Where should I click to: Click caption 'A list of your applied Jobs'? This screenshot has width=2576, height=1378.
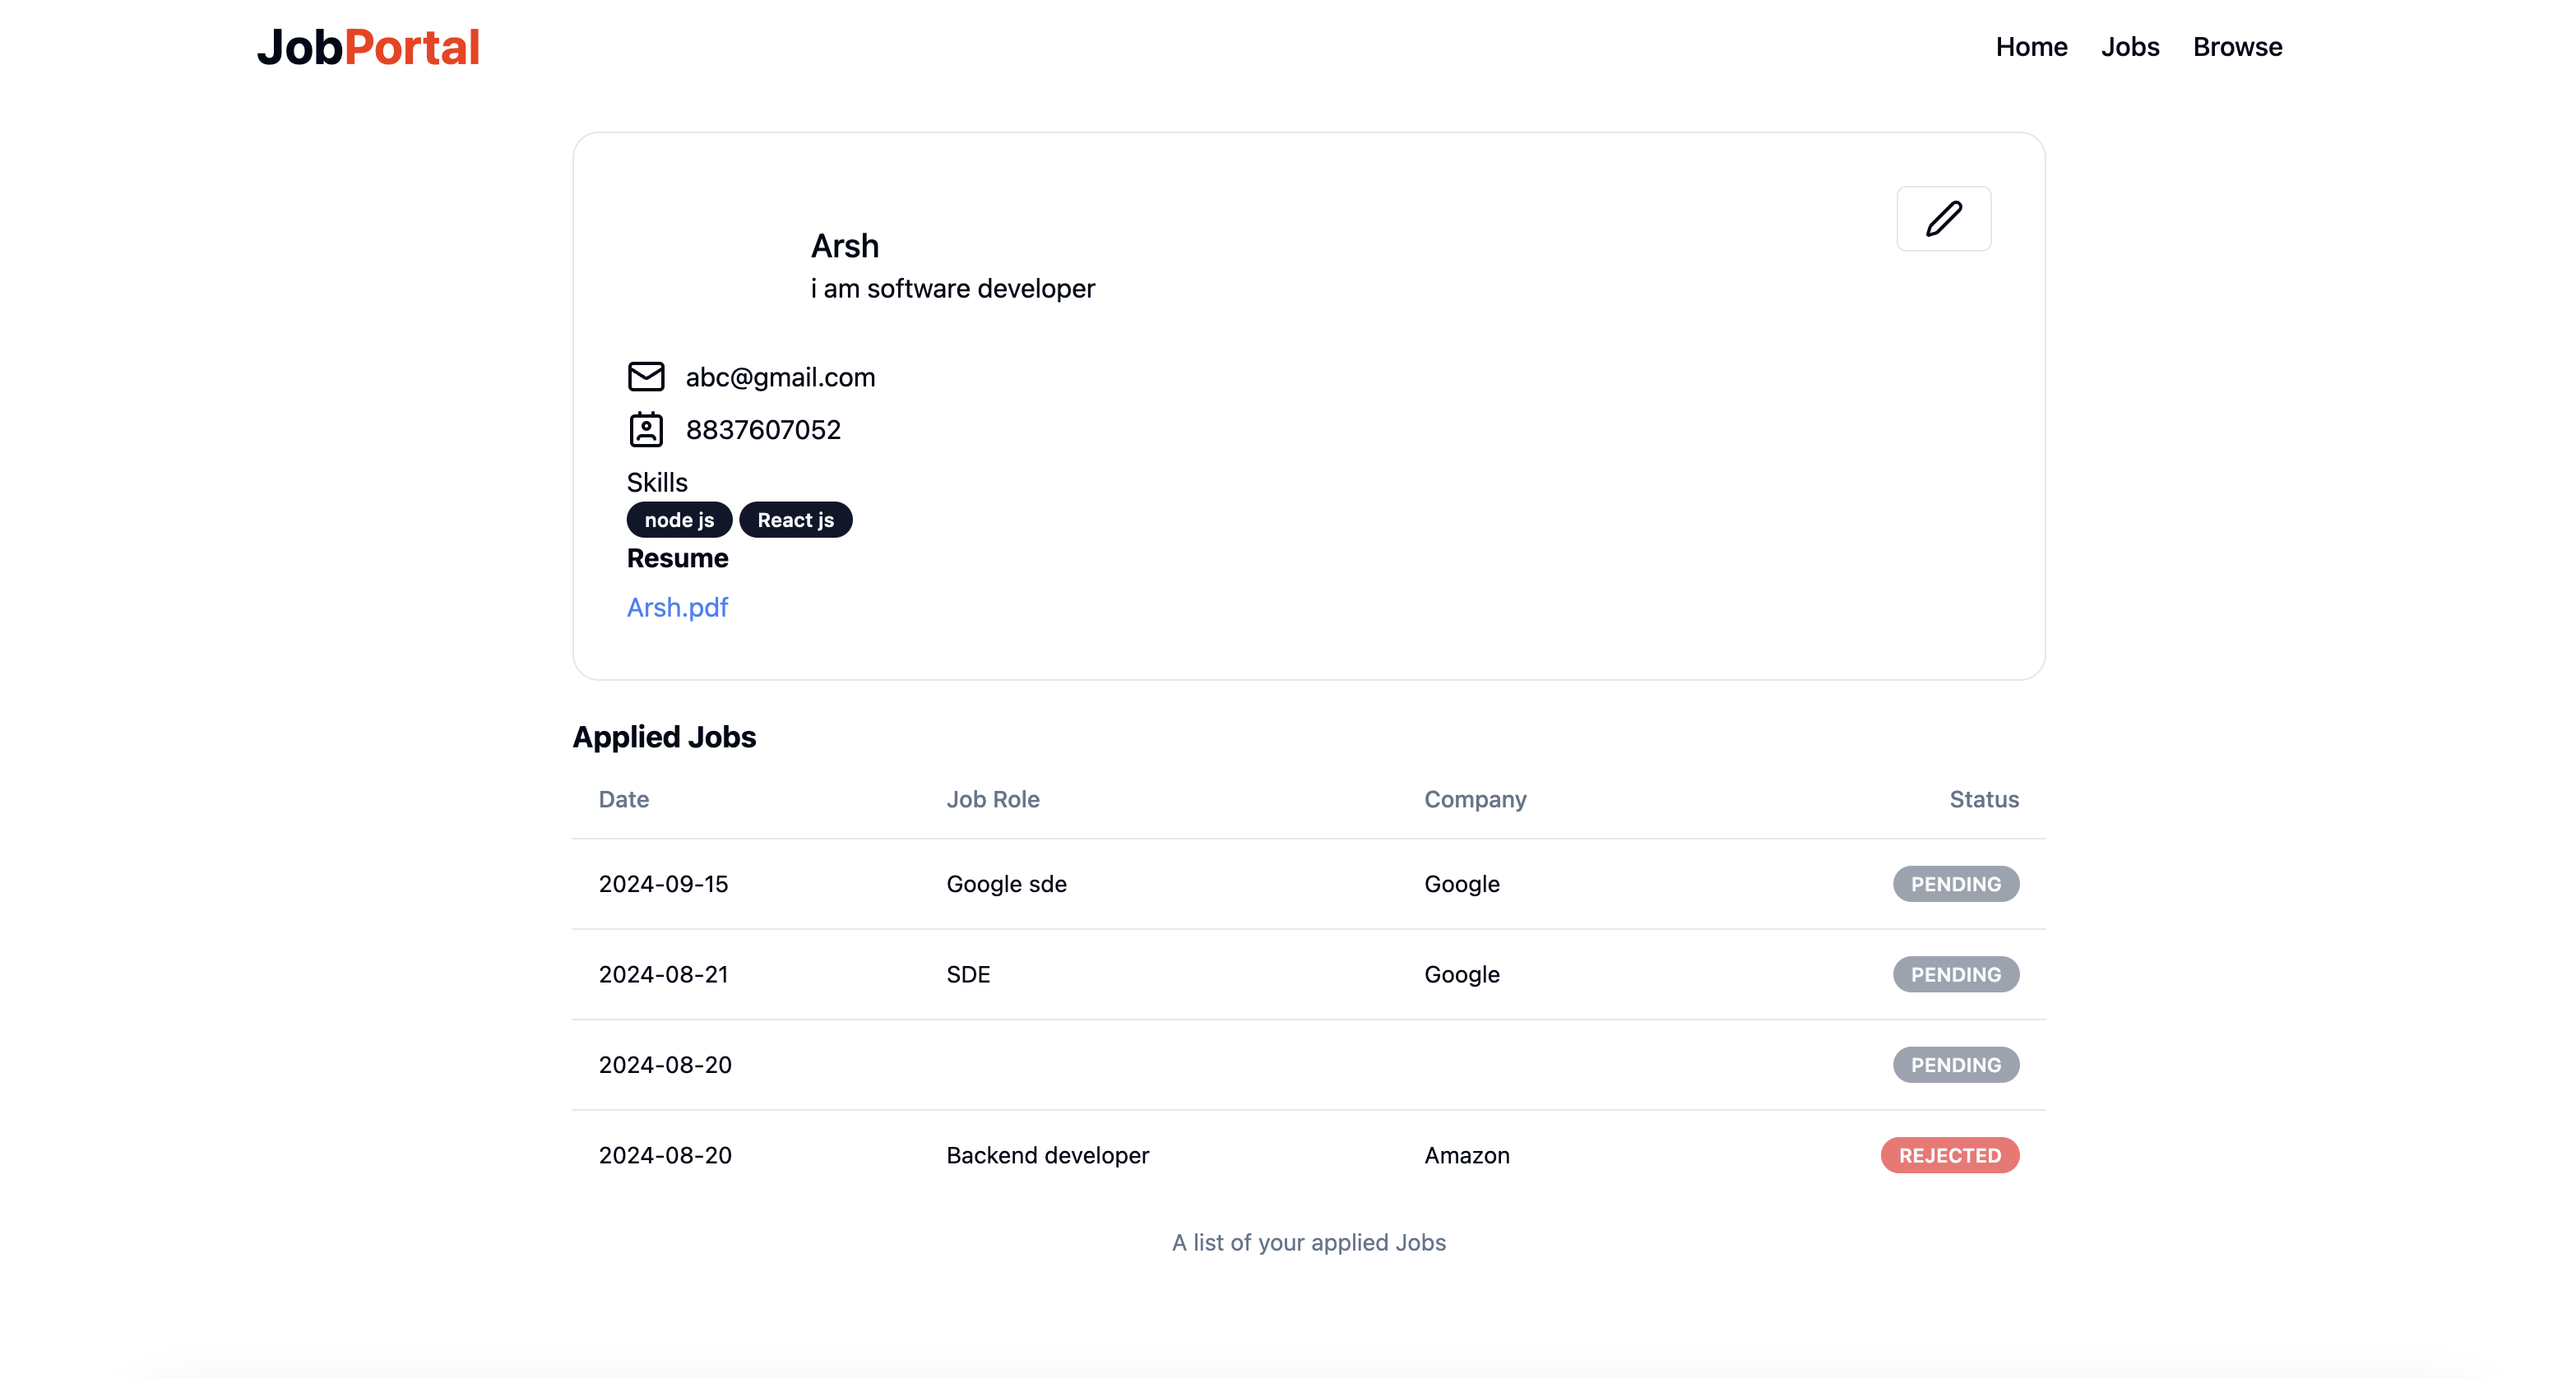click(x=1308, y=1242)
